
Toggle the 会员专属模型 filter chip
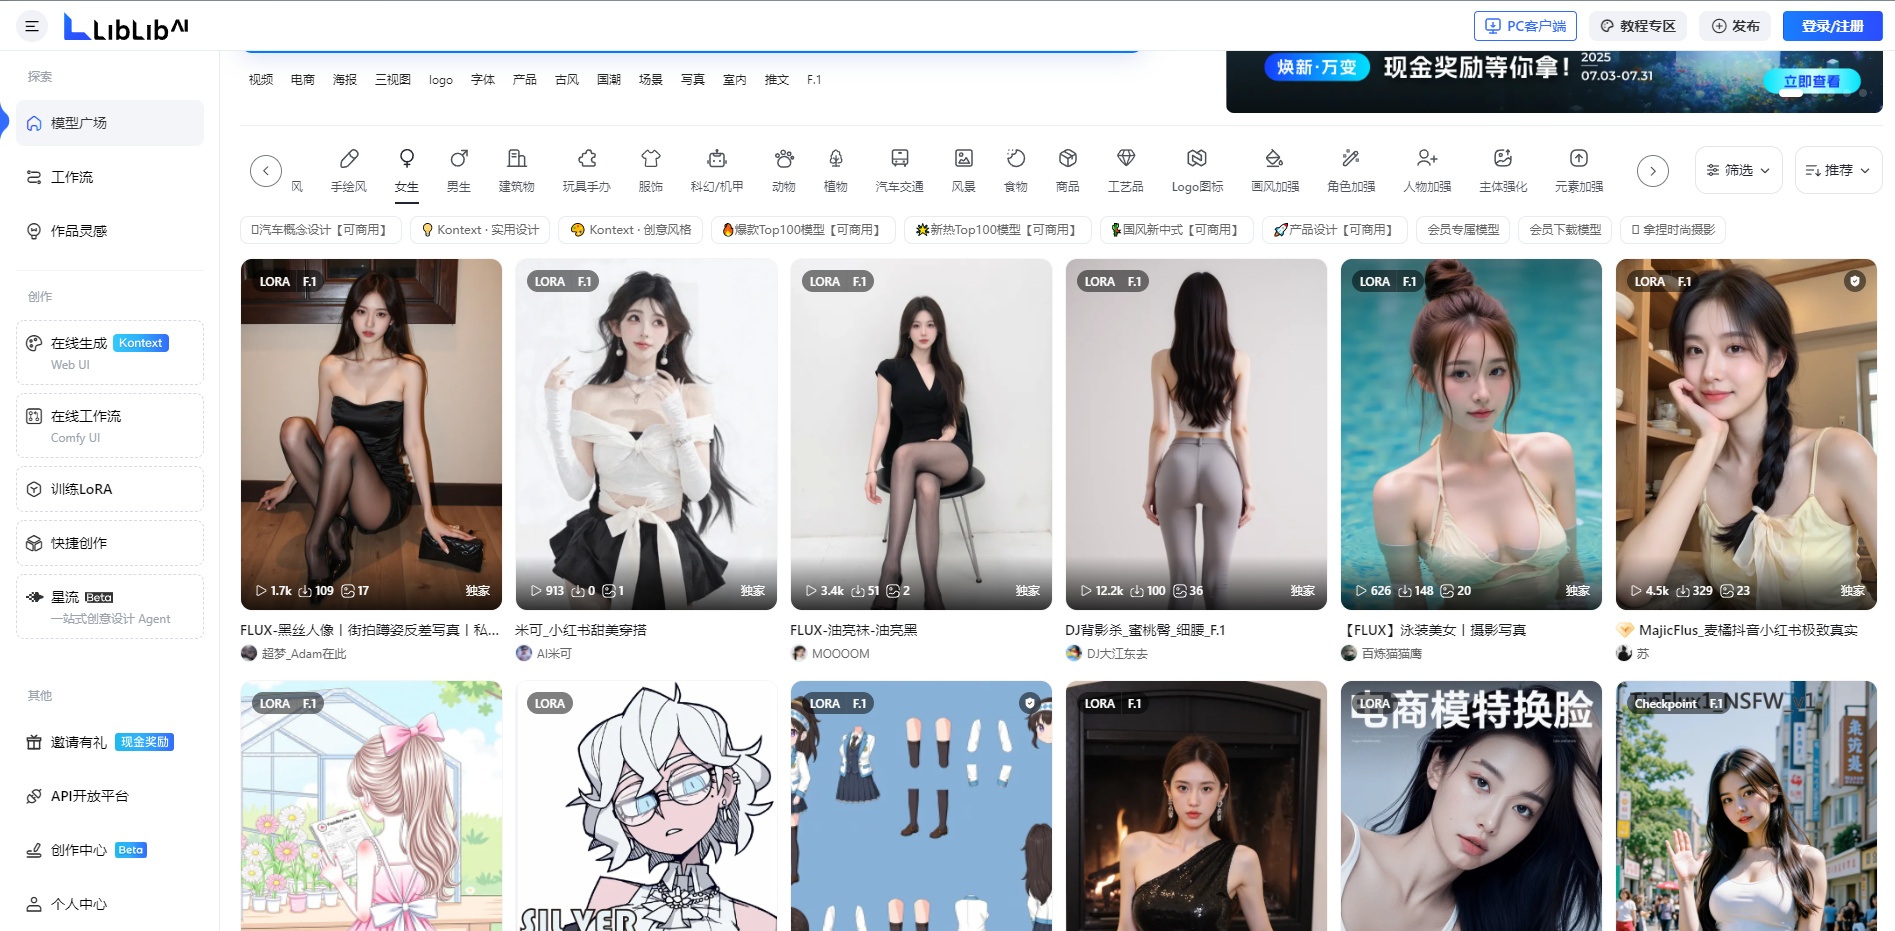1462,230
